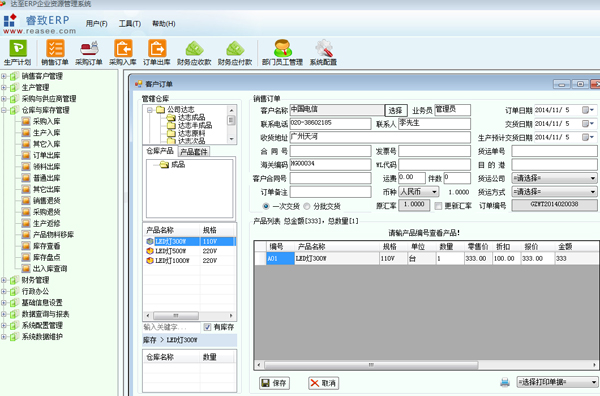The width and height of the screenshot is (600, 396).
Task: Select 库存盘点 in the sidebar tree
Action: coord(46,257)
